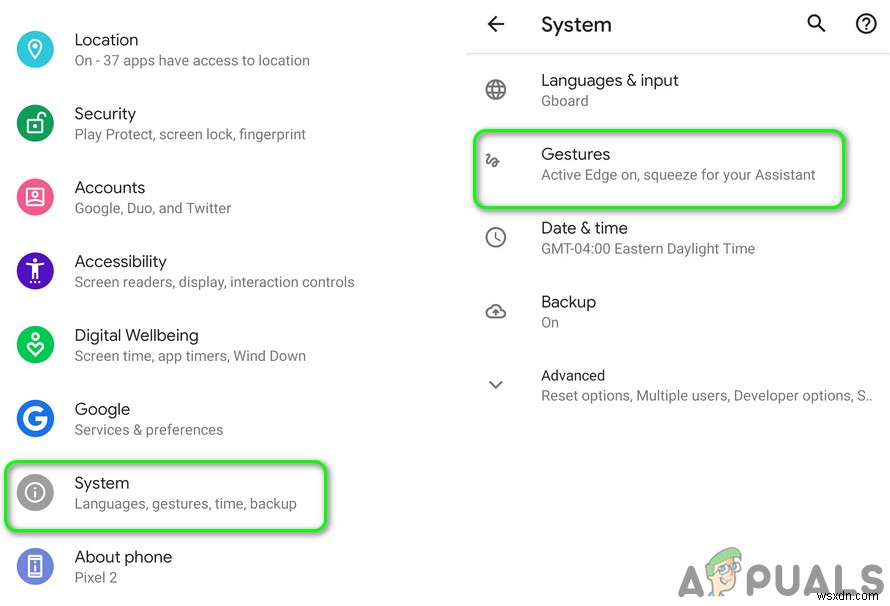This screenshot has width=890, height=606.
Task: Tap the Location pin icon
Action: pyautogui.click(x=35, y=50)
